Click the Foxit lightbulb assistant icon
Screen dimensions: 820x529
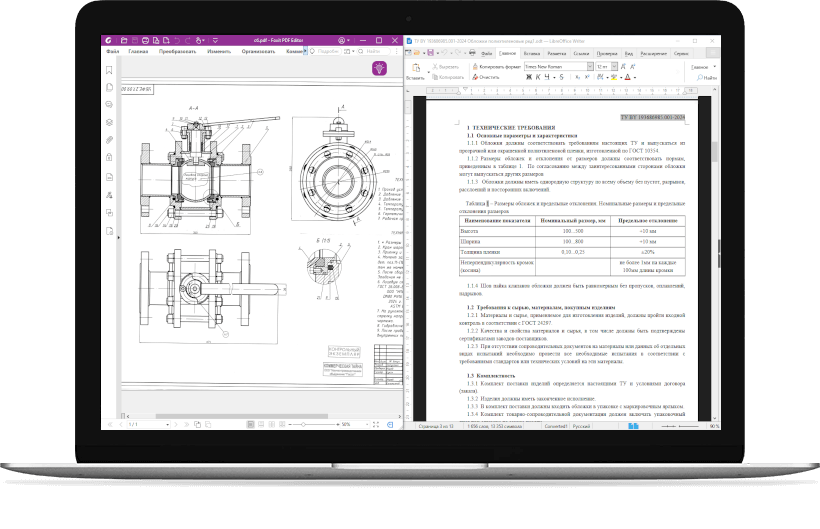click(x=379, y=68)
